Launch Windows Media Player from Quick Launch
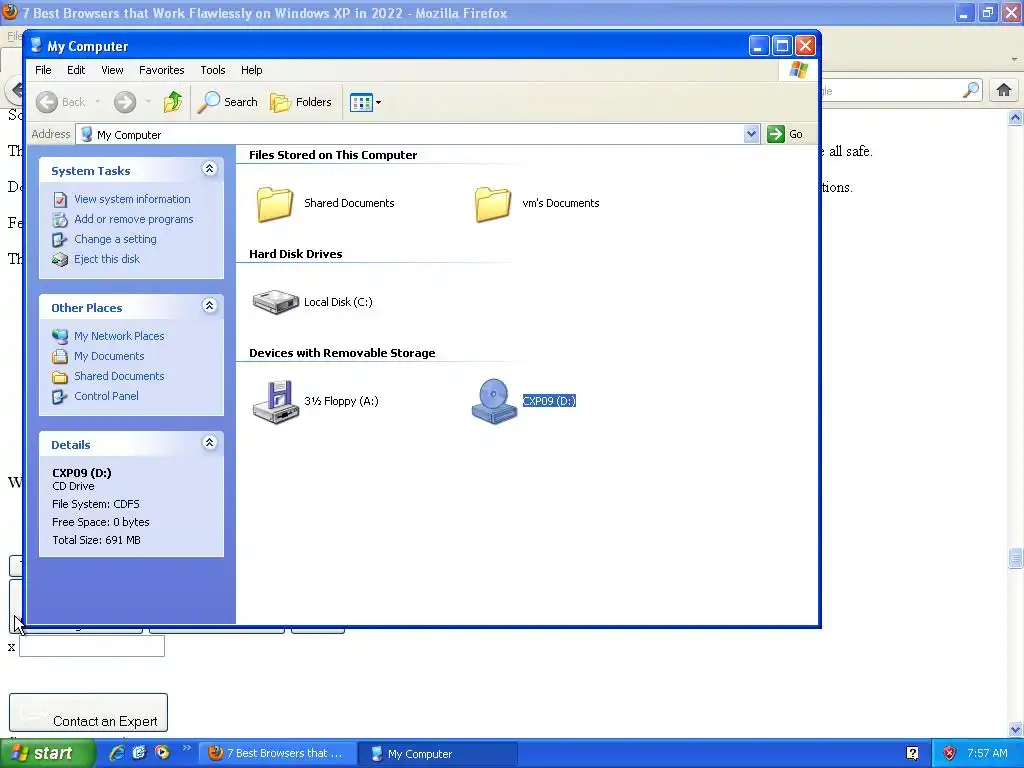 [x=162, y=753]
